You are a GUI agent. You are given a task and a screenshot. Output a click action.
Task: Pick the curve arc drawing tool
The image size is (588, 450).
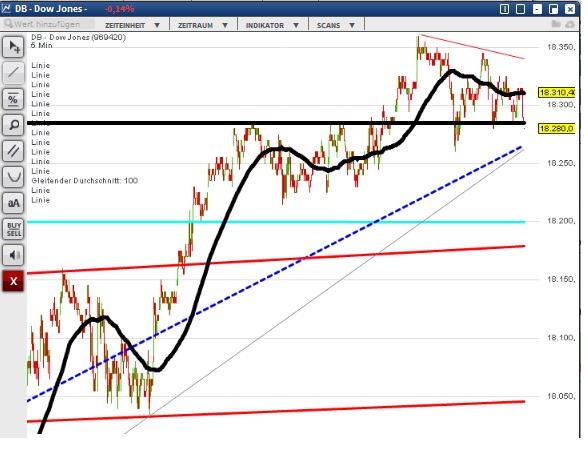[x=14, y=177]
